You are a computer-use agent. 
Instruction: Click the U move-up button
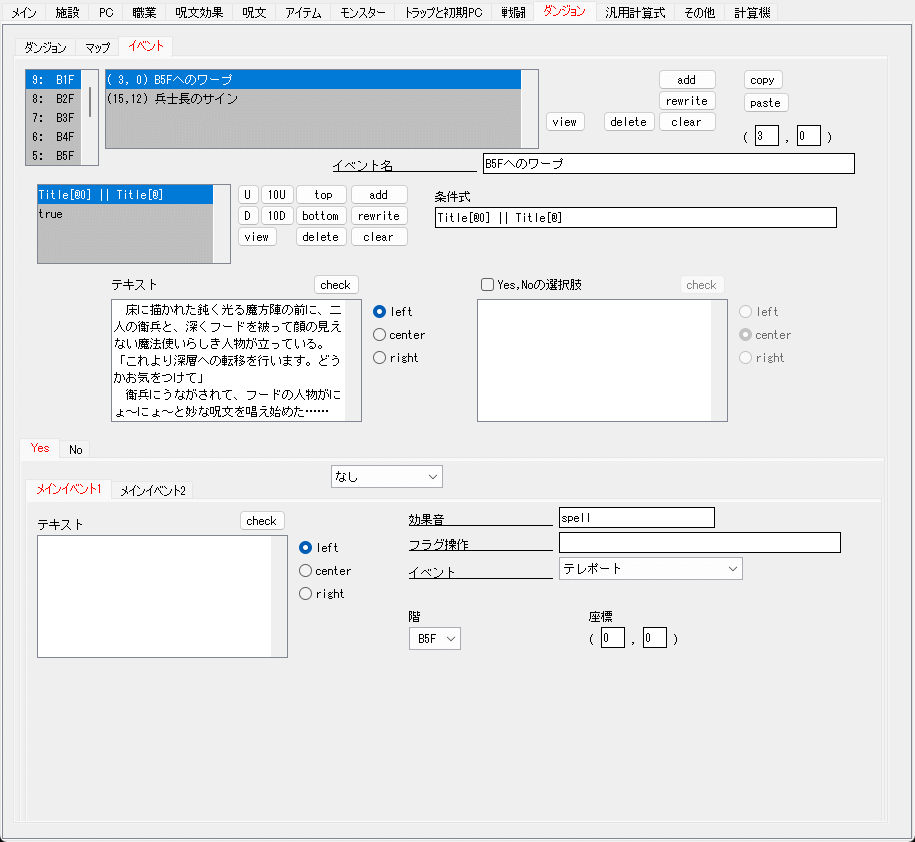247,195
